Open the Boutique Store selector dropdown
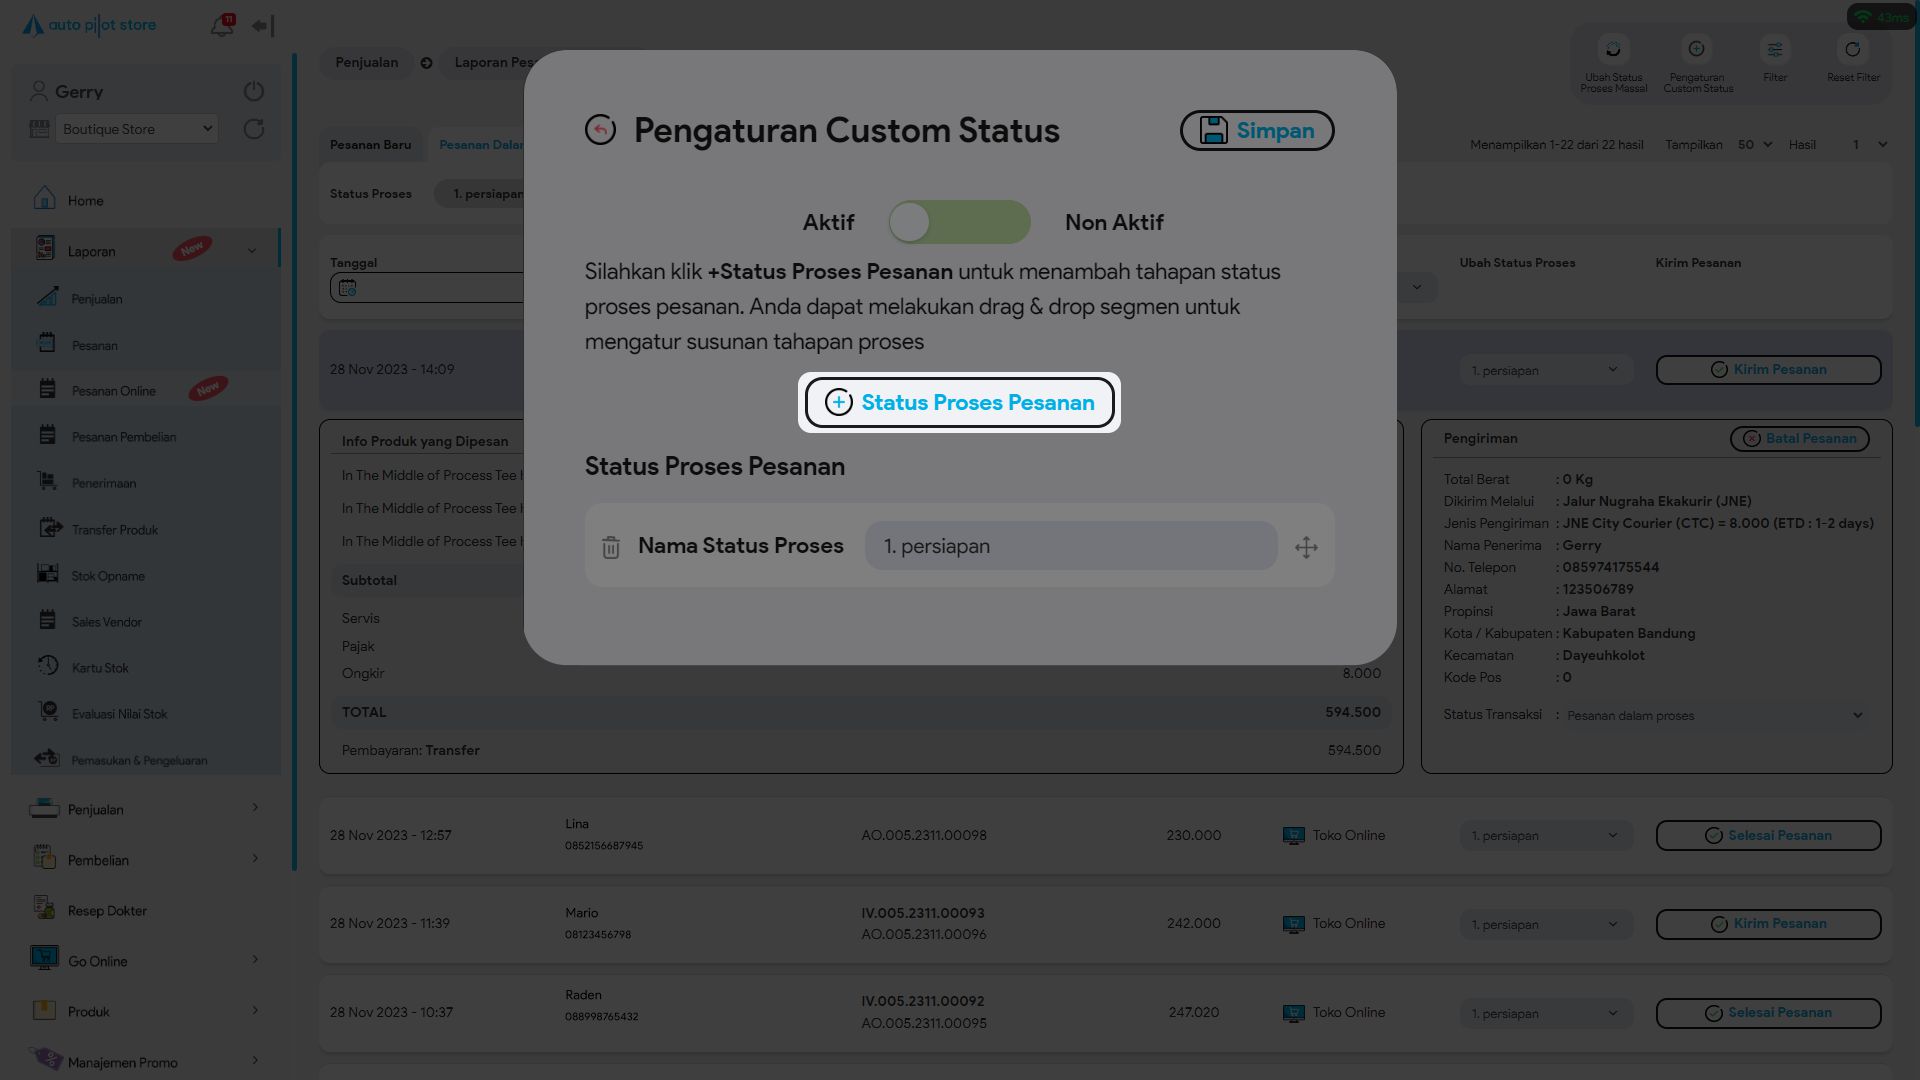Screen dimensions: 1920x1080 click(x=137, y=129)
